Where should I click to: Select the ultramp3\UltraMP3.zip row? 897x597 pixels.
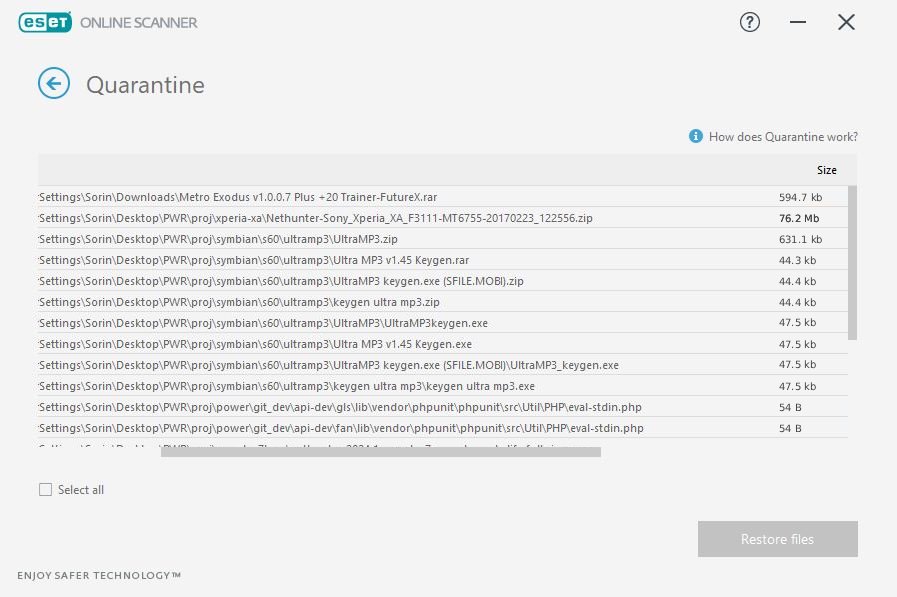tap(443, 239)
